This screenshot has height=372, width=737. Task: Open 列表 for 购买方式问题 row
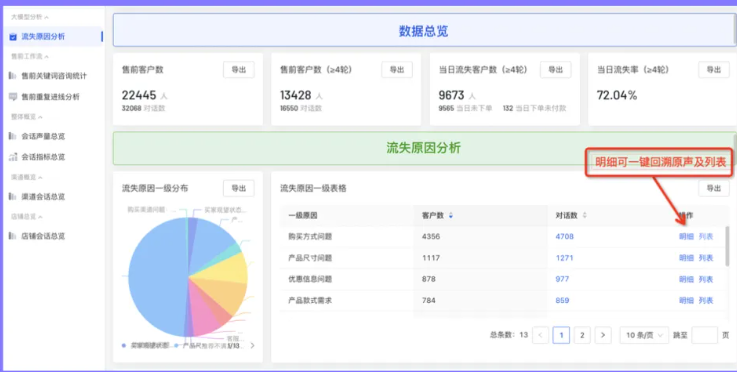(706, 237)
